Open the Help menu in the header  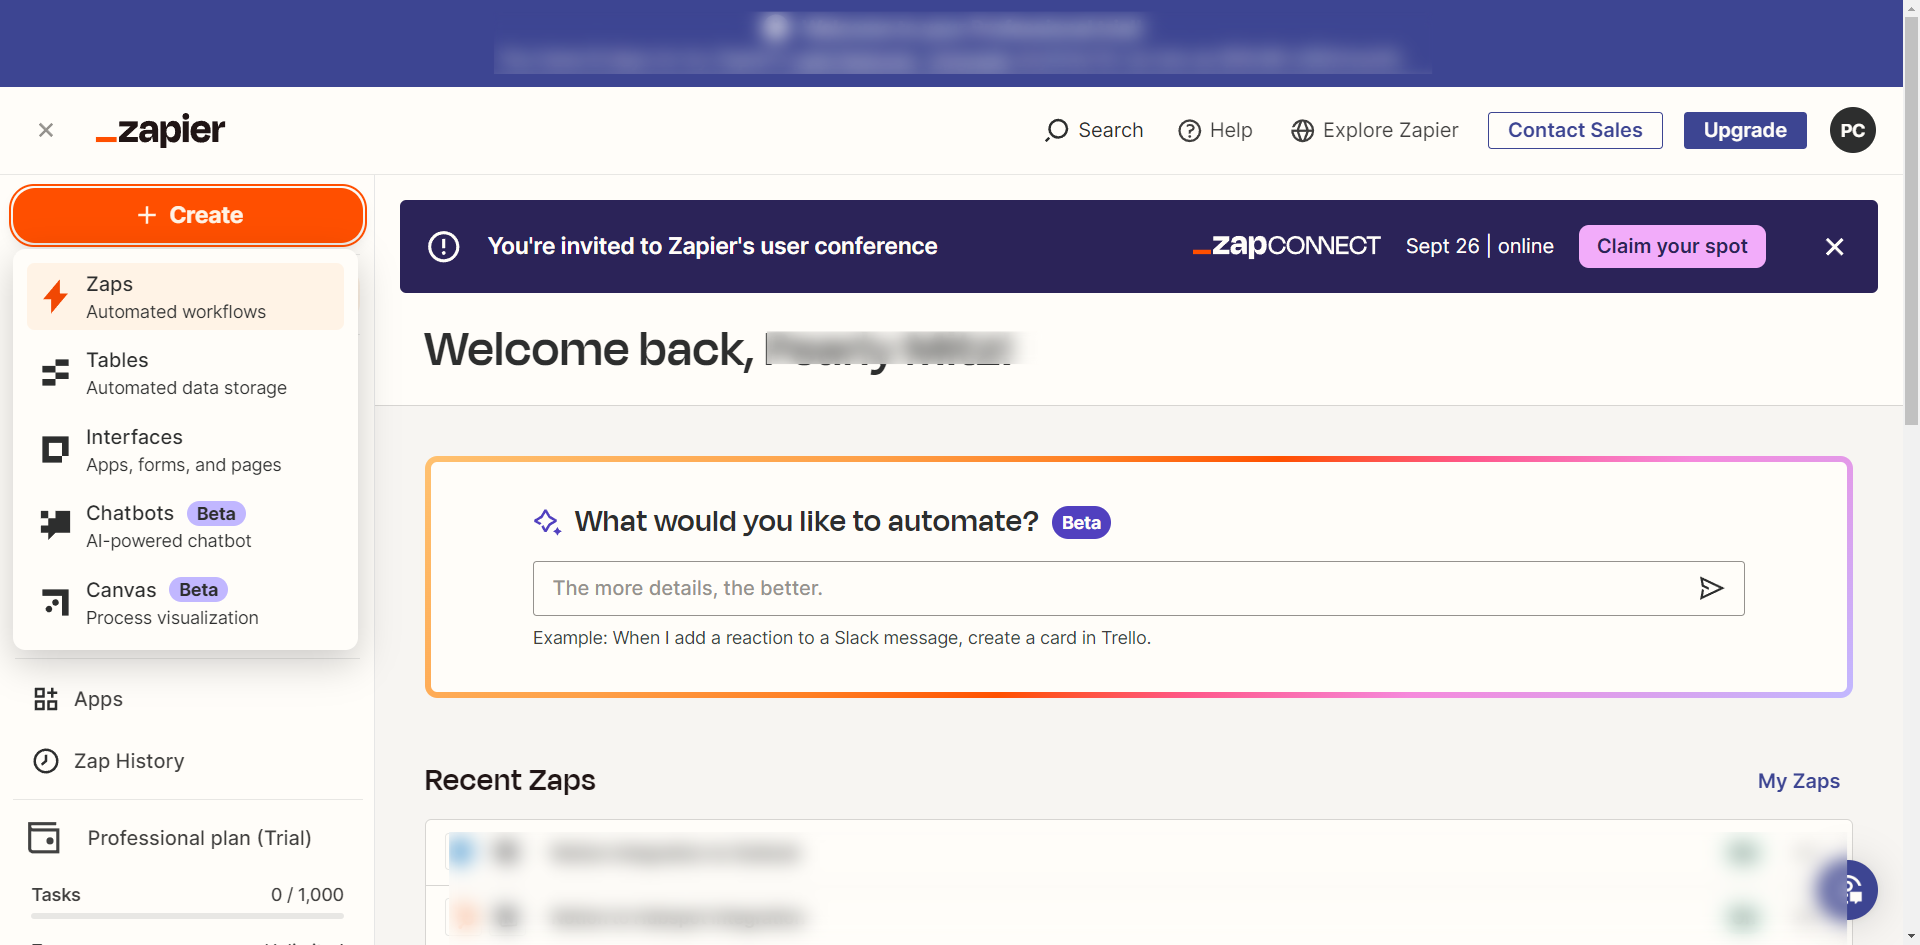pos(1215,130)
